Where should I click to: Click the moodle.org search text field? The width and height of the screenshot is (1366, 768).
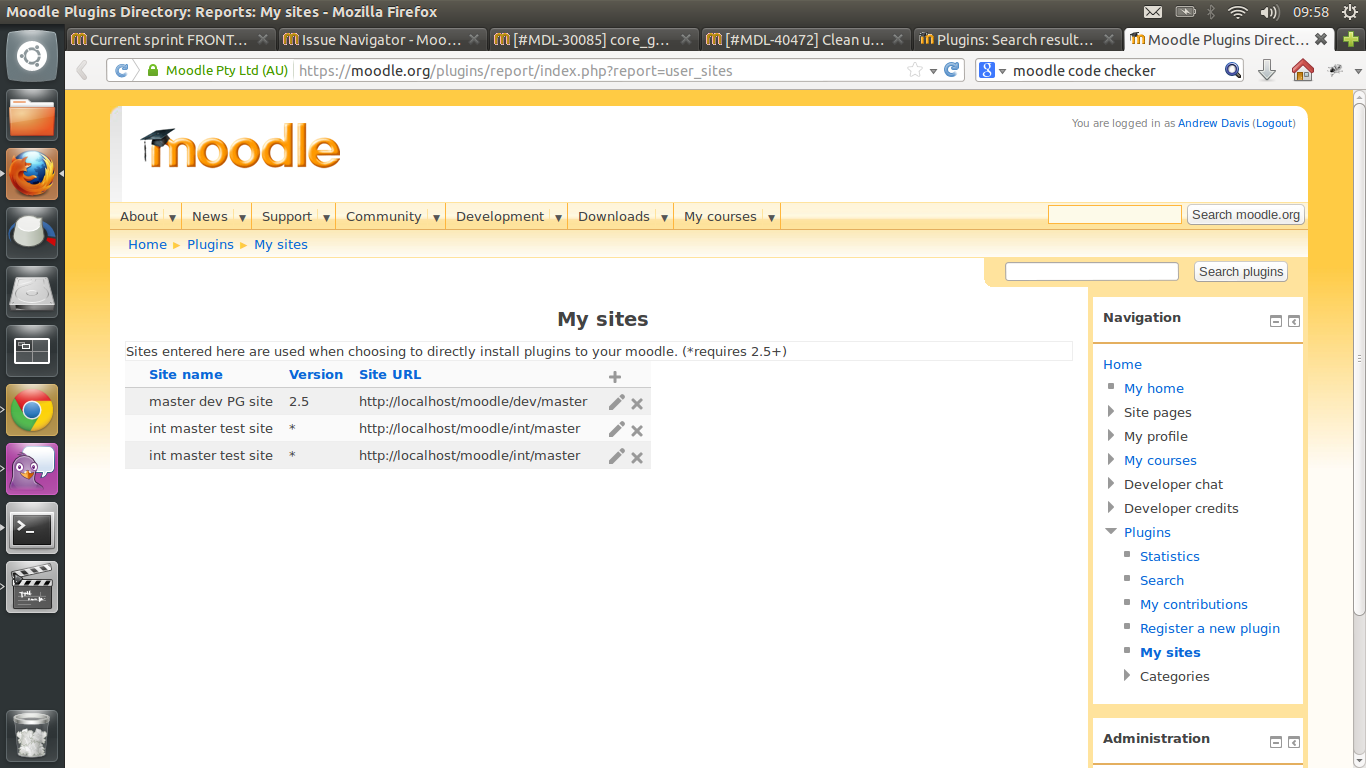pyautogui.click(x=1115, y=215)
